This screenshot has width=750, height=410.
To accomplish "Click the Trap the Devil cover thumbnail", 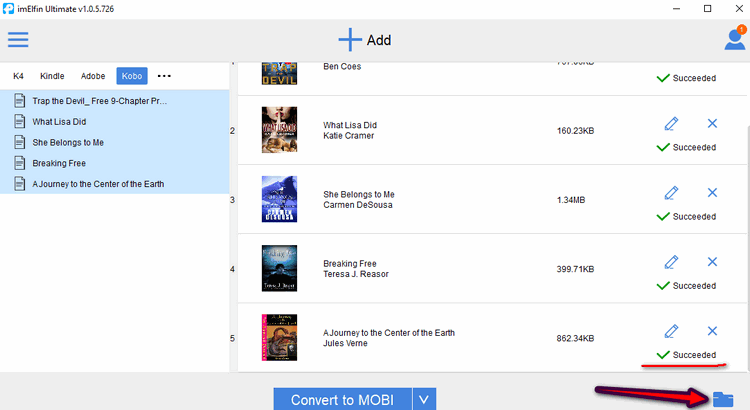I will (279, 74).
